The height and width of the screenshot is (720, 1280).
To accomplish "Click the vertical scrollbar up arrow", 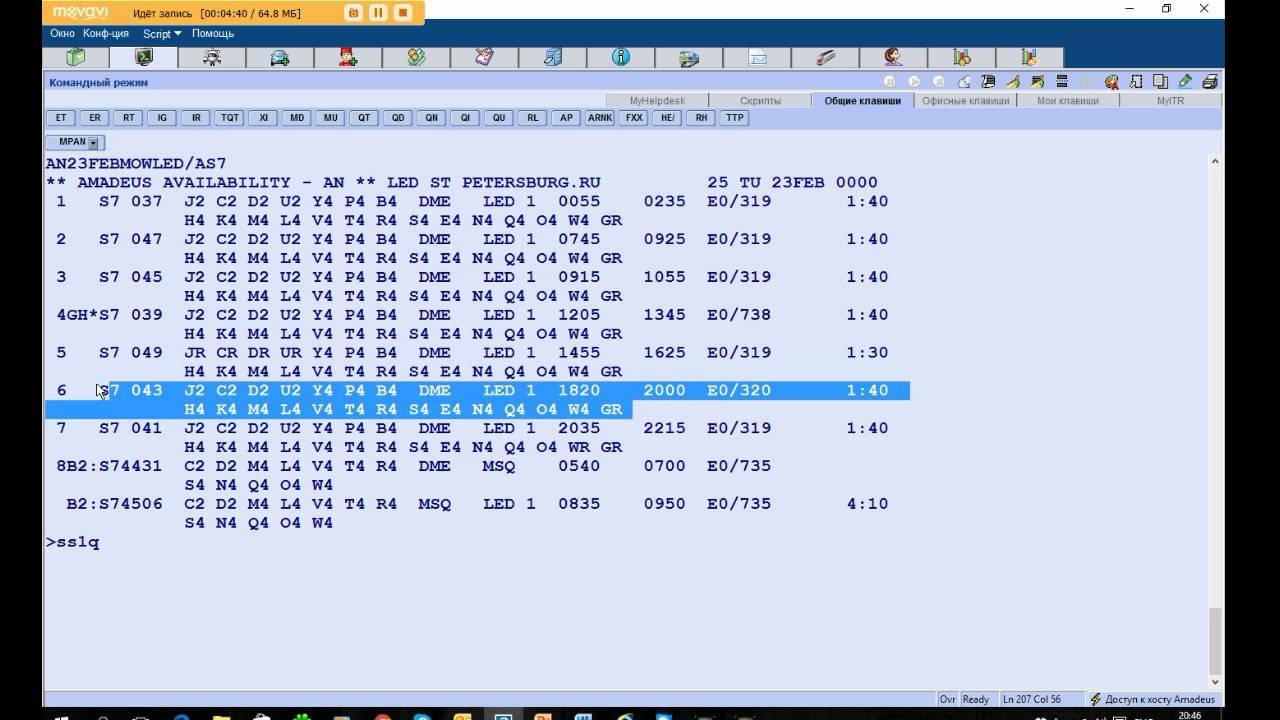I will 1215,160.
